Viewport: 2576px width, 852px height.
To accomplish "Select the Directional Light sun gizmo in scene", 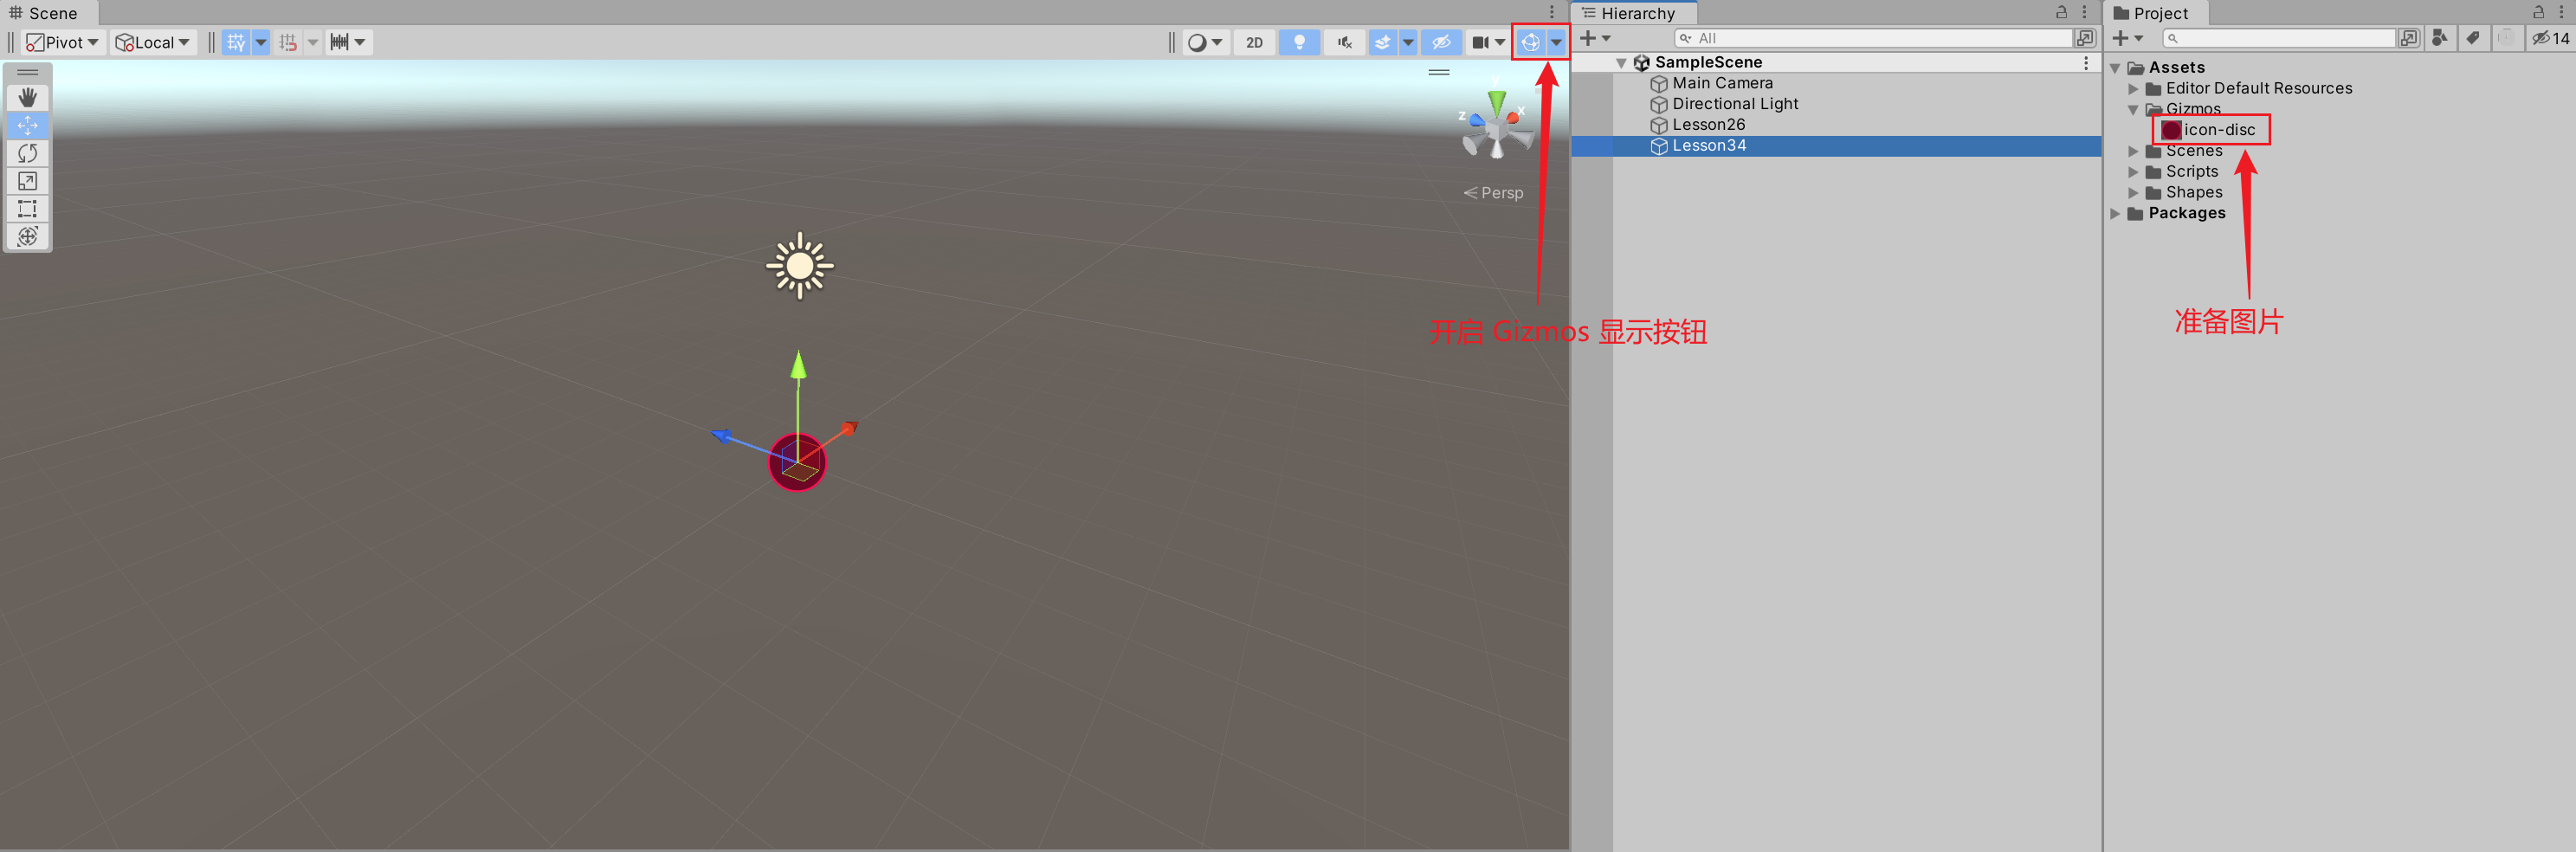I will click(x=799, y=266).
